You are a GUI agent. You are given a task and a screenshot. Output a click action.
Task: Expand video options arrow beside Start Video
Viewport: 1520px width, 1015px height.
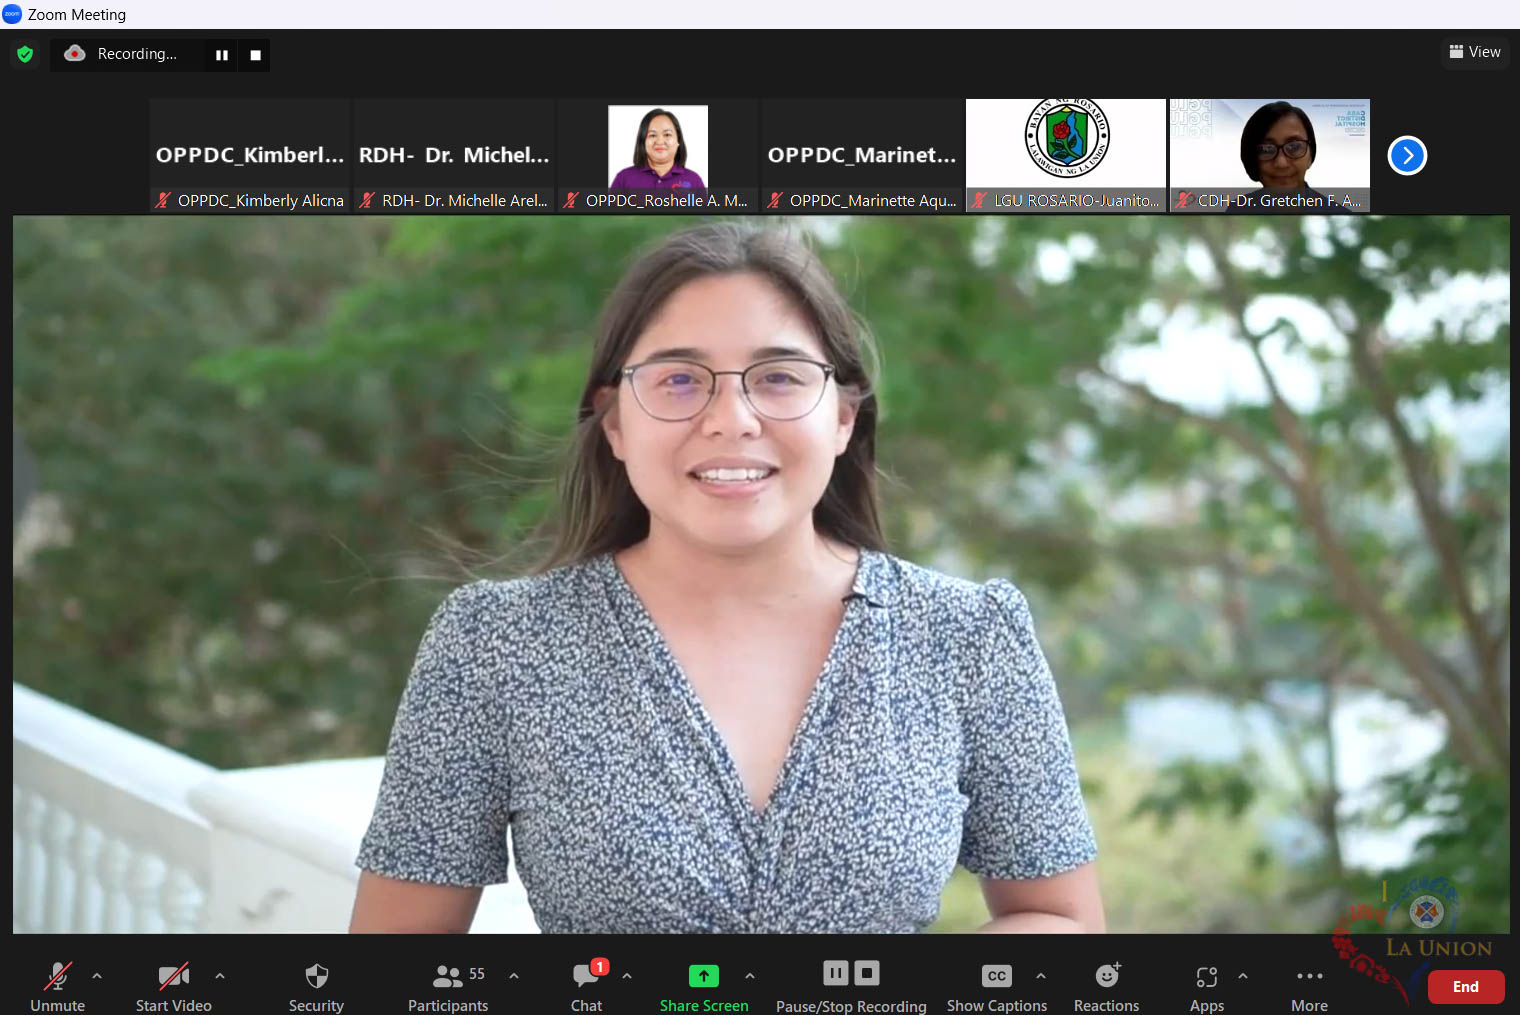220,975
